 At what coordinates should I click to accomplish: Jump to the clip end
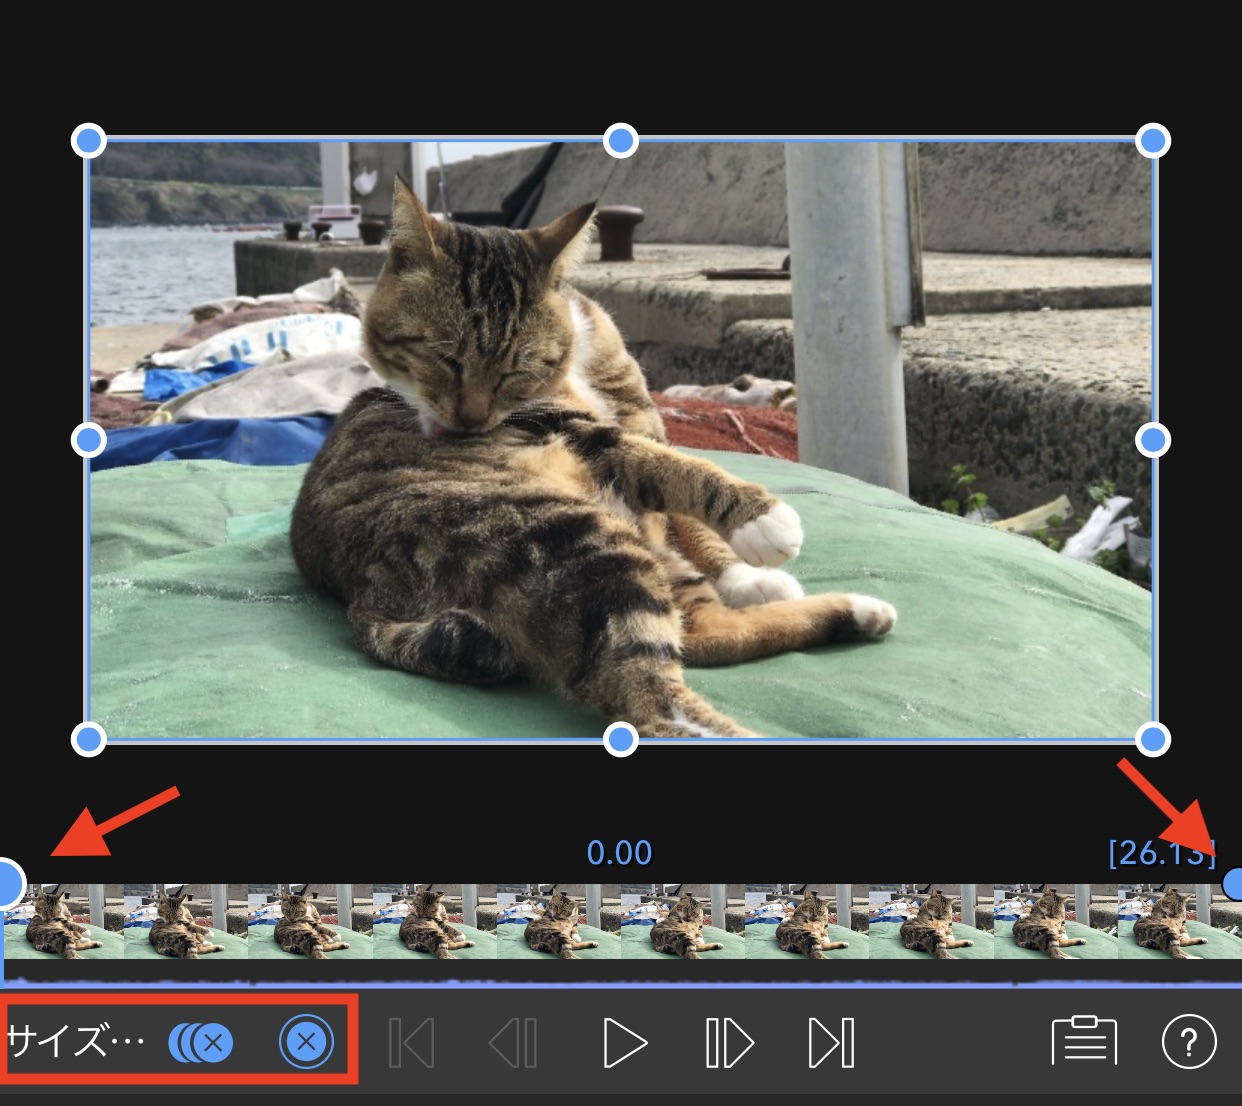click(x=831, y=1043)
